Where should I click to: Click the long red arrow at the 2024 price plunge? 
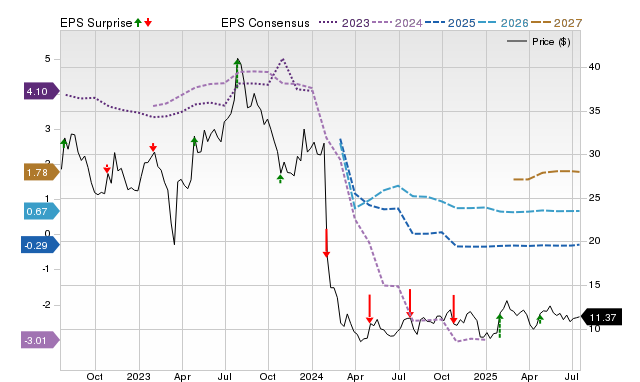coord(326,244)
